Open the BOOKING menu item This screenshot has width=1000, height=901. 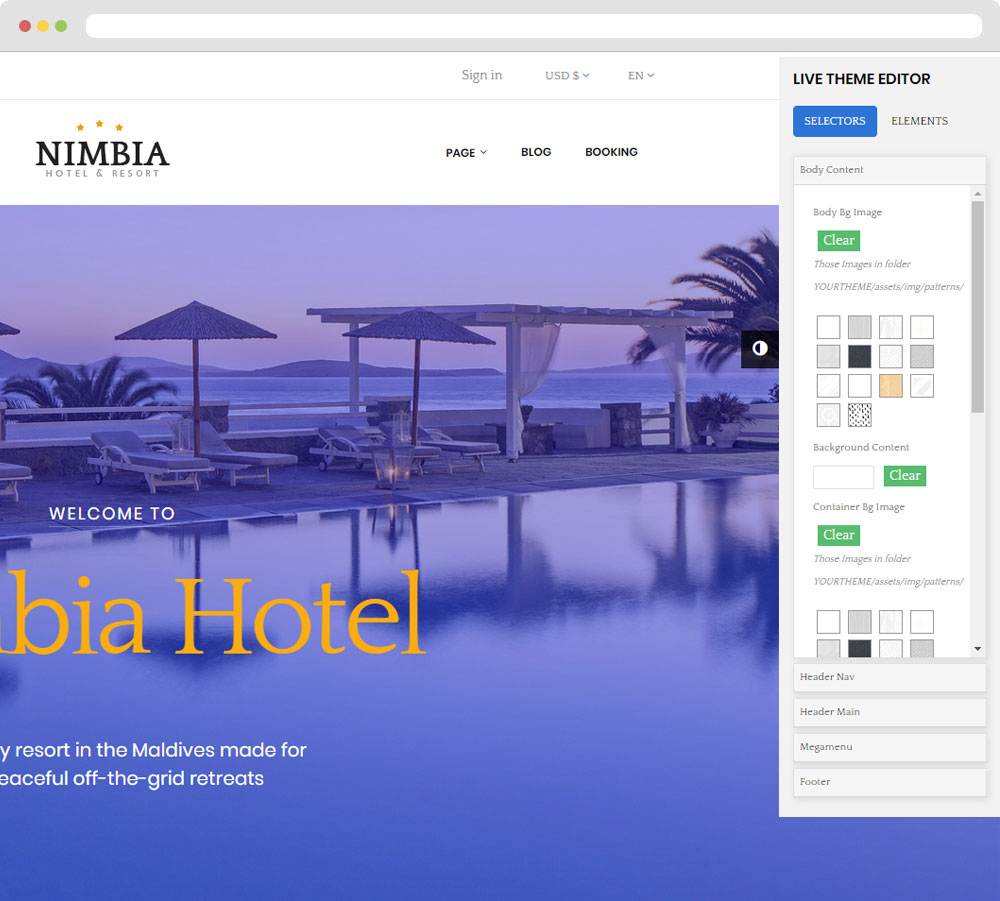(611, 152)
